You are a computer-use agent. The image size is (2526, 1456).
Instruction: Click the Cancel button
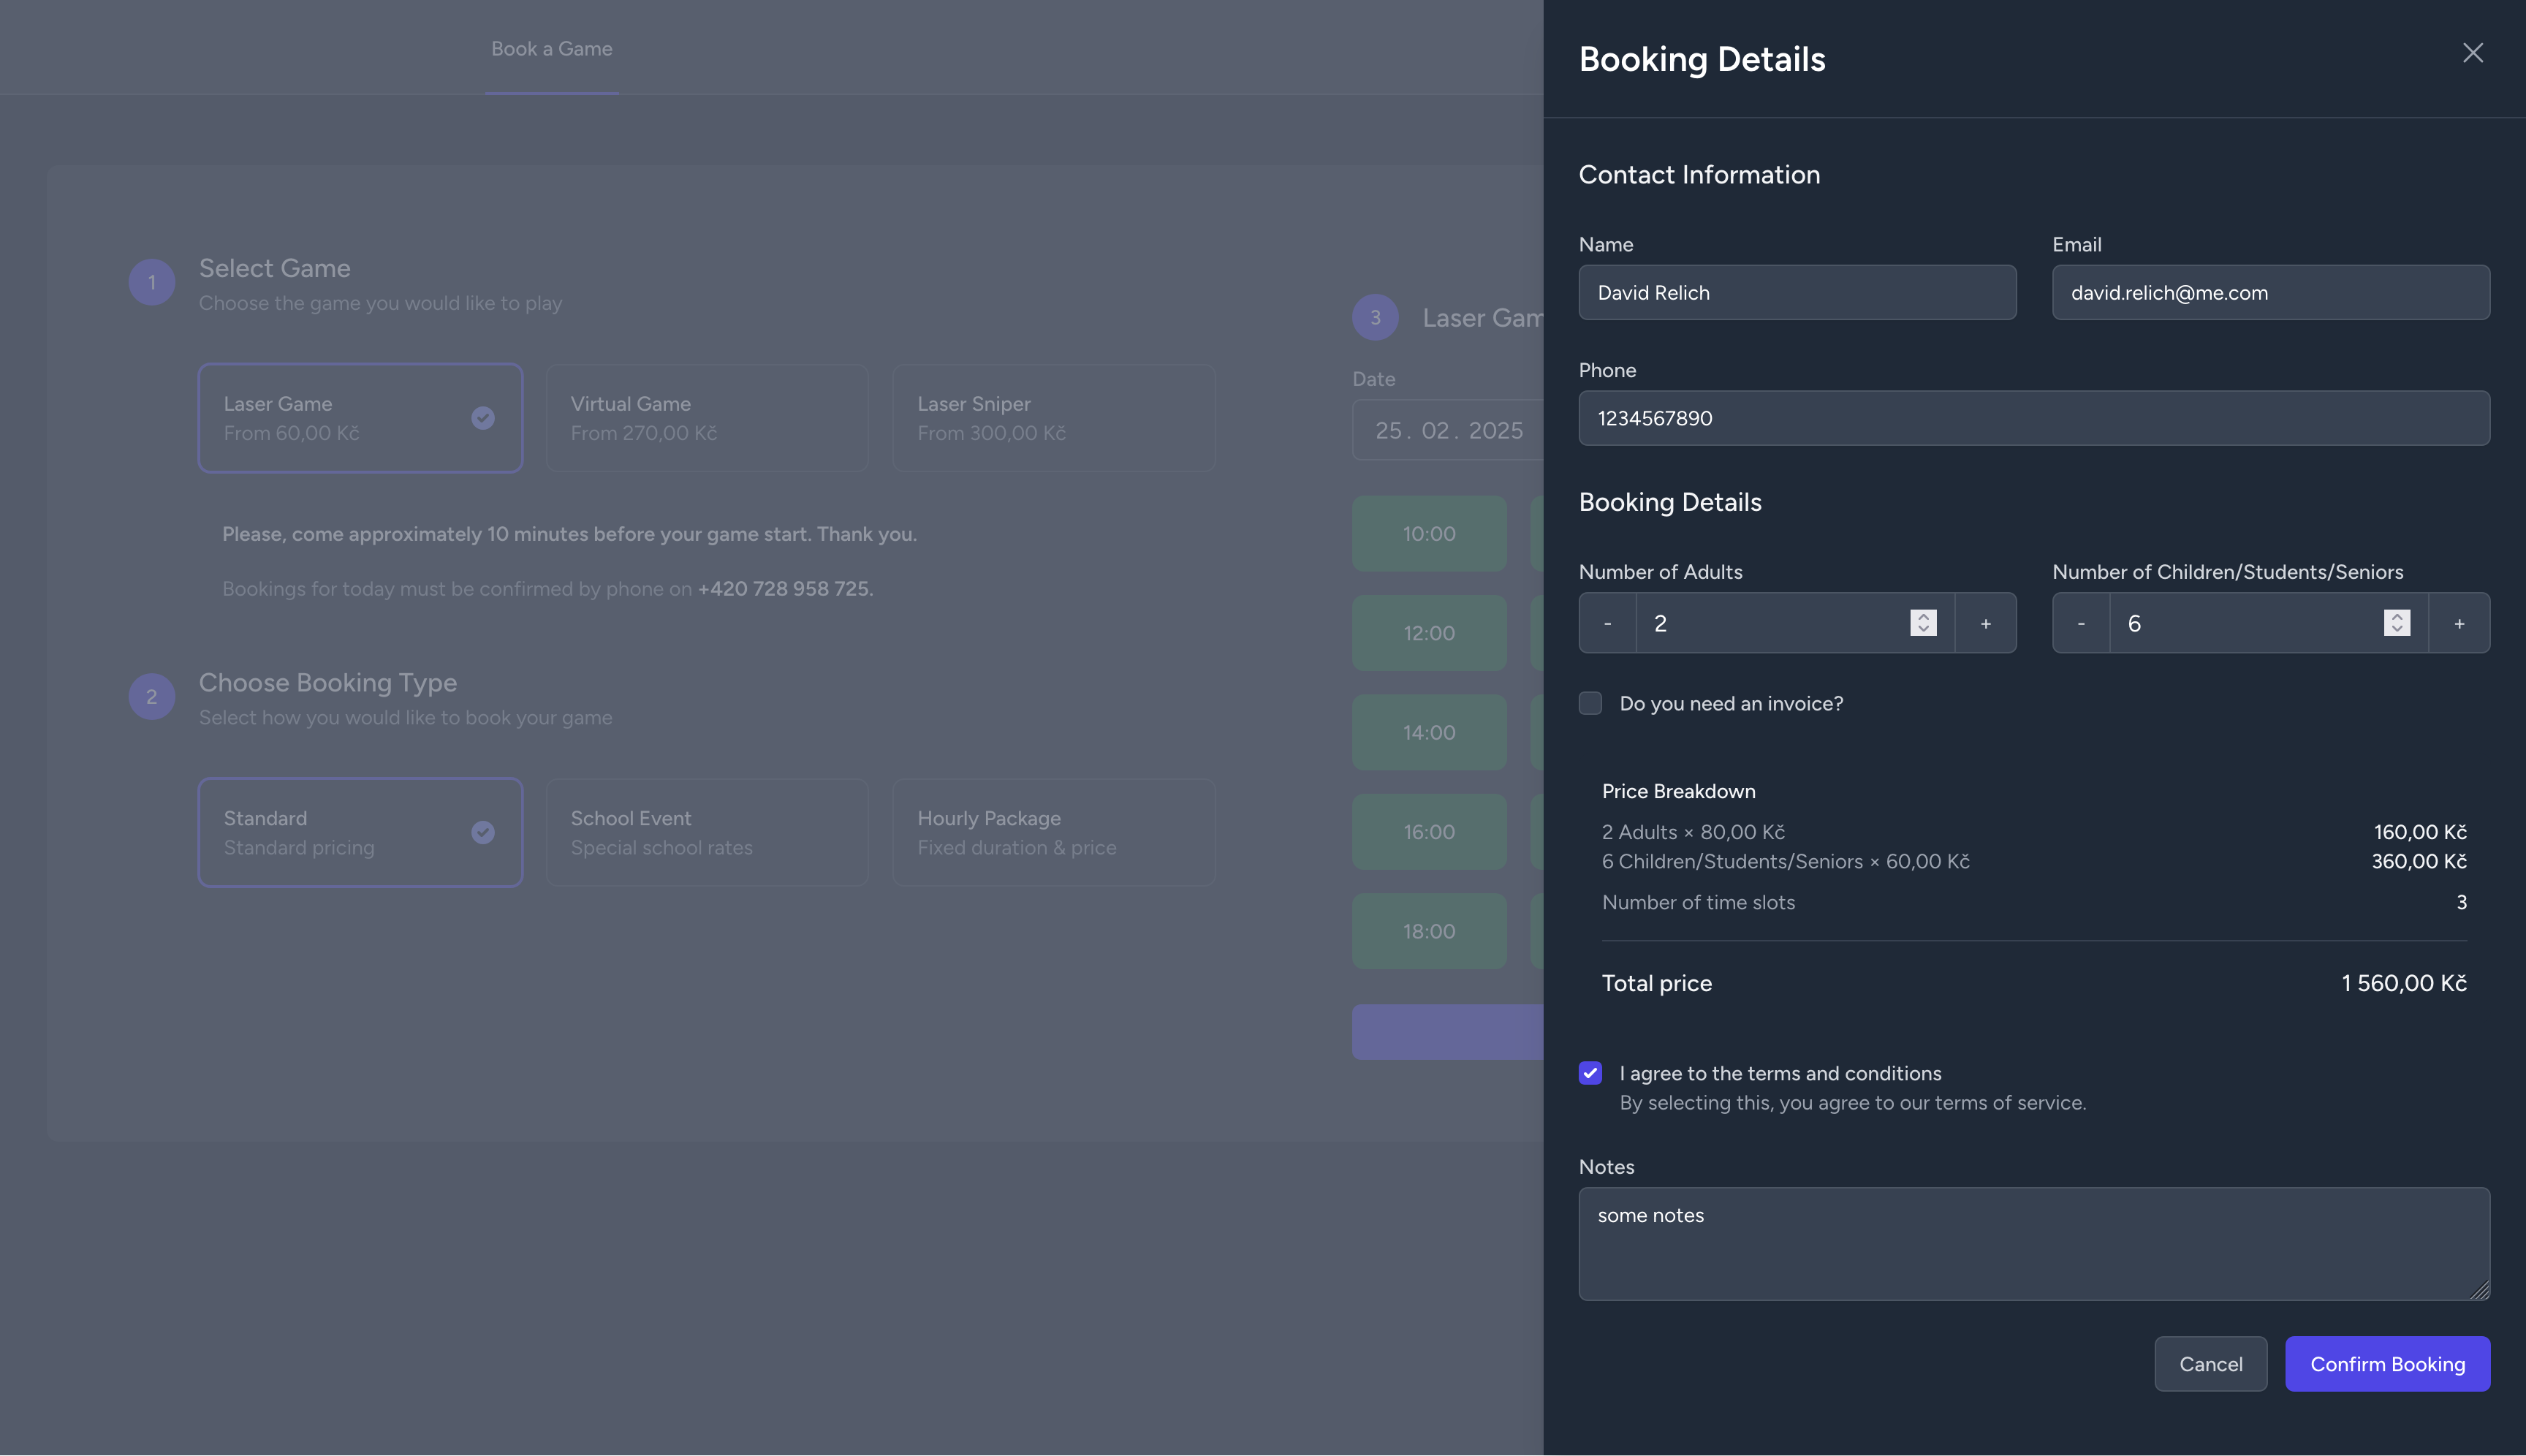click(x=2210, y=1364)
